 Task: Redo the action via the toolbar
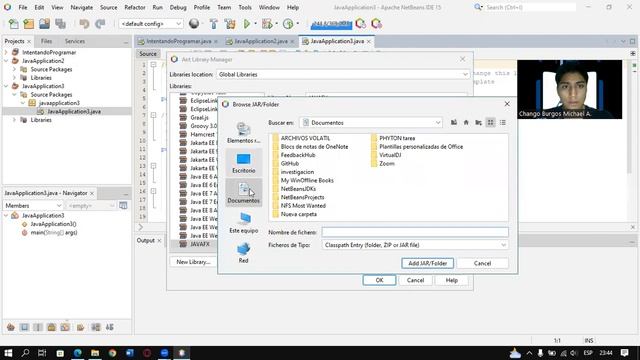click(100, 24)
